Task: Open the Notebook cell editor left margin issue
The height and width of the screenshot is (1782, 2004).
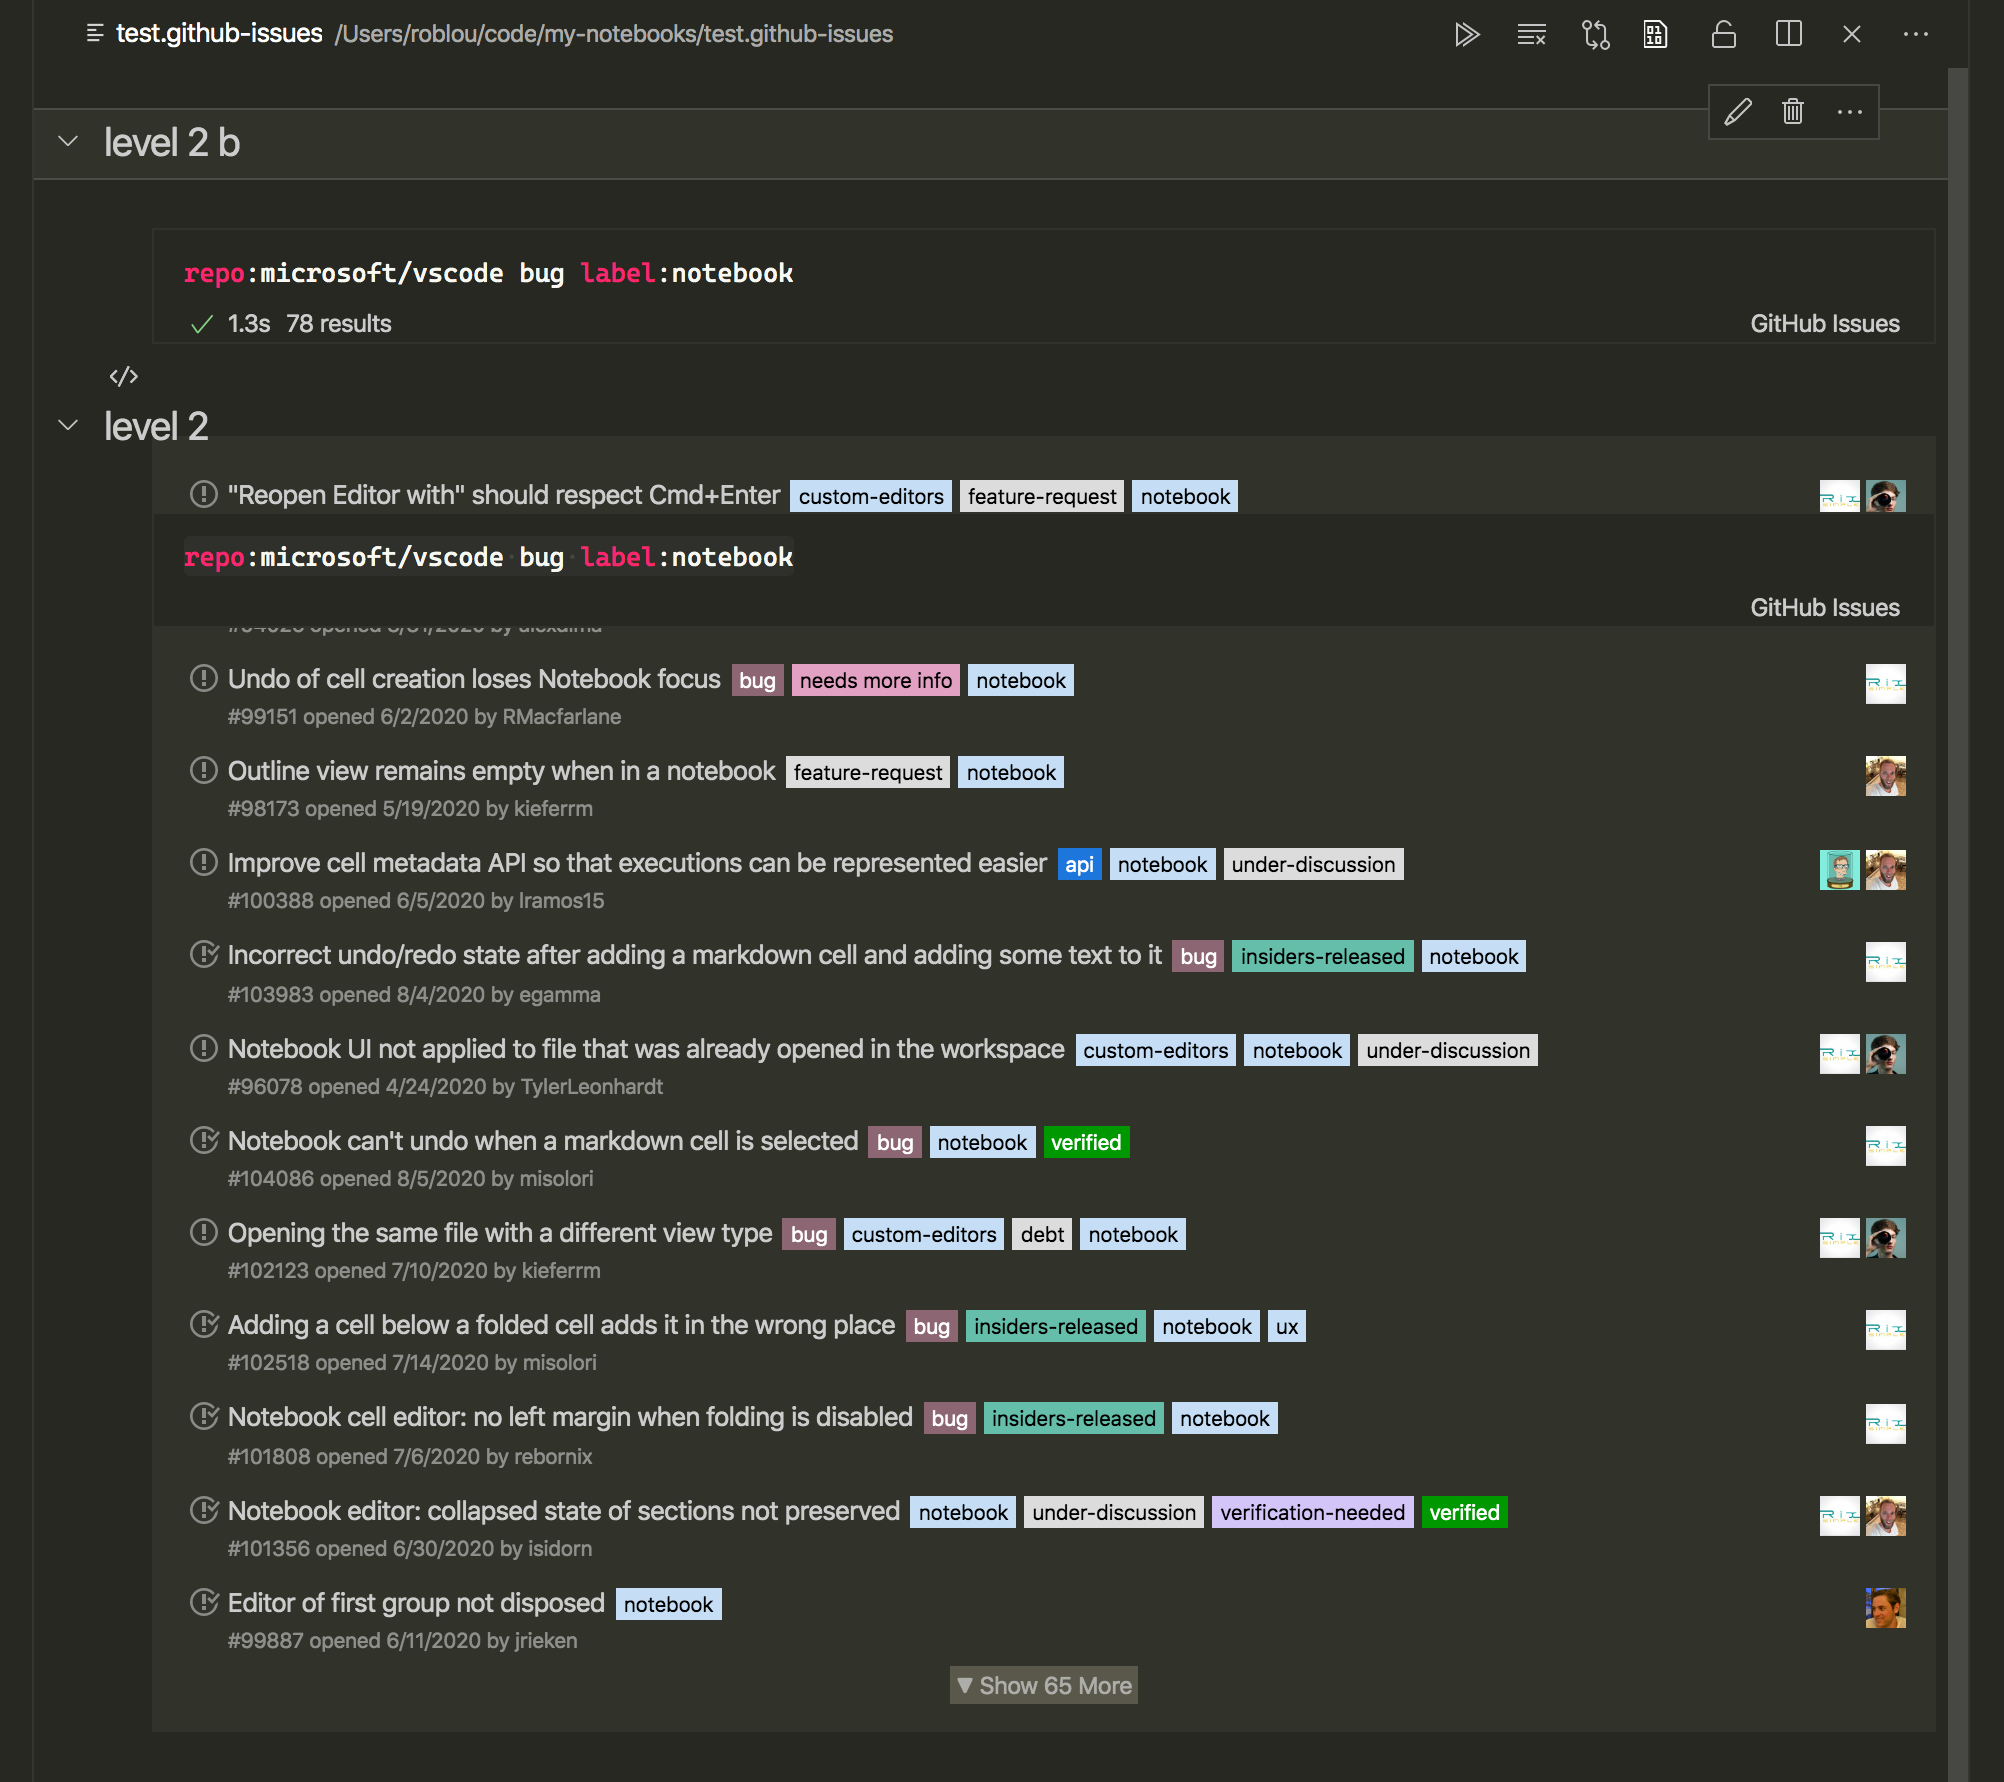Action: tap(570, 1417)
